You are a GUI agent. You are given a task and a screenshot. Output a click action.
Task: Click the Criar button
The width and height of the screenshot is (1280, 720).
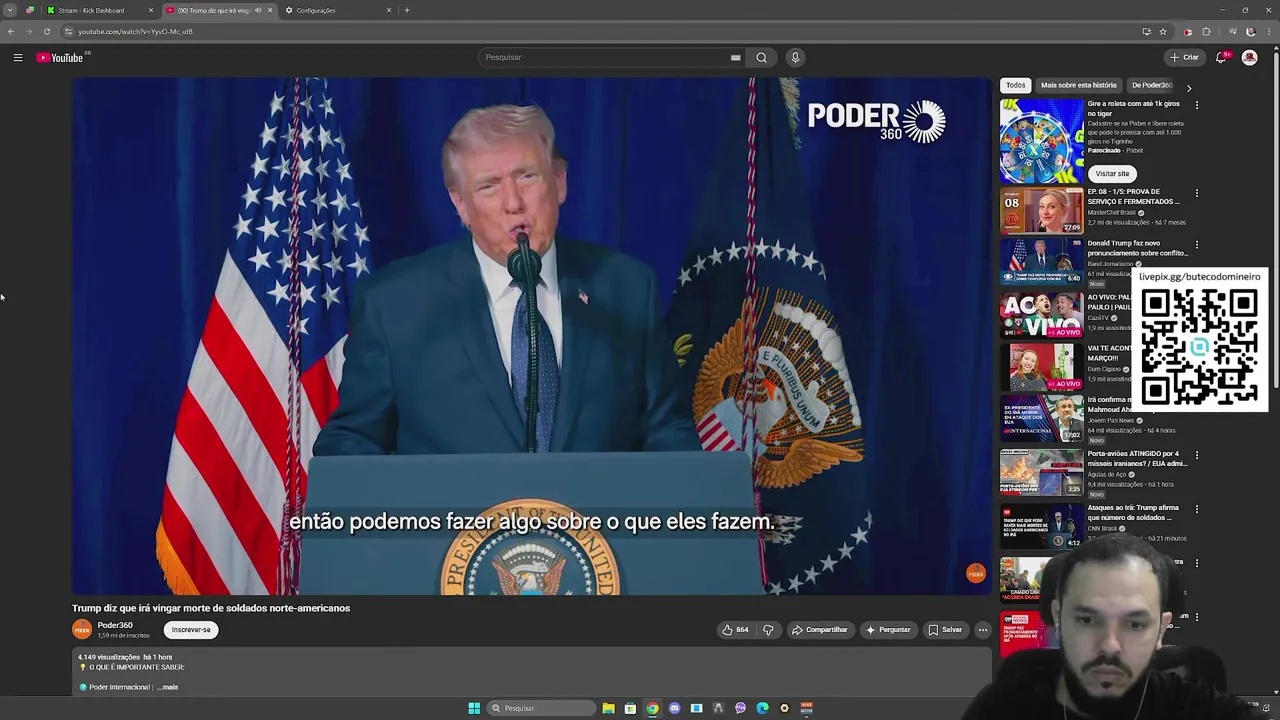pos(1185,57)
